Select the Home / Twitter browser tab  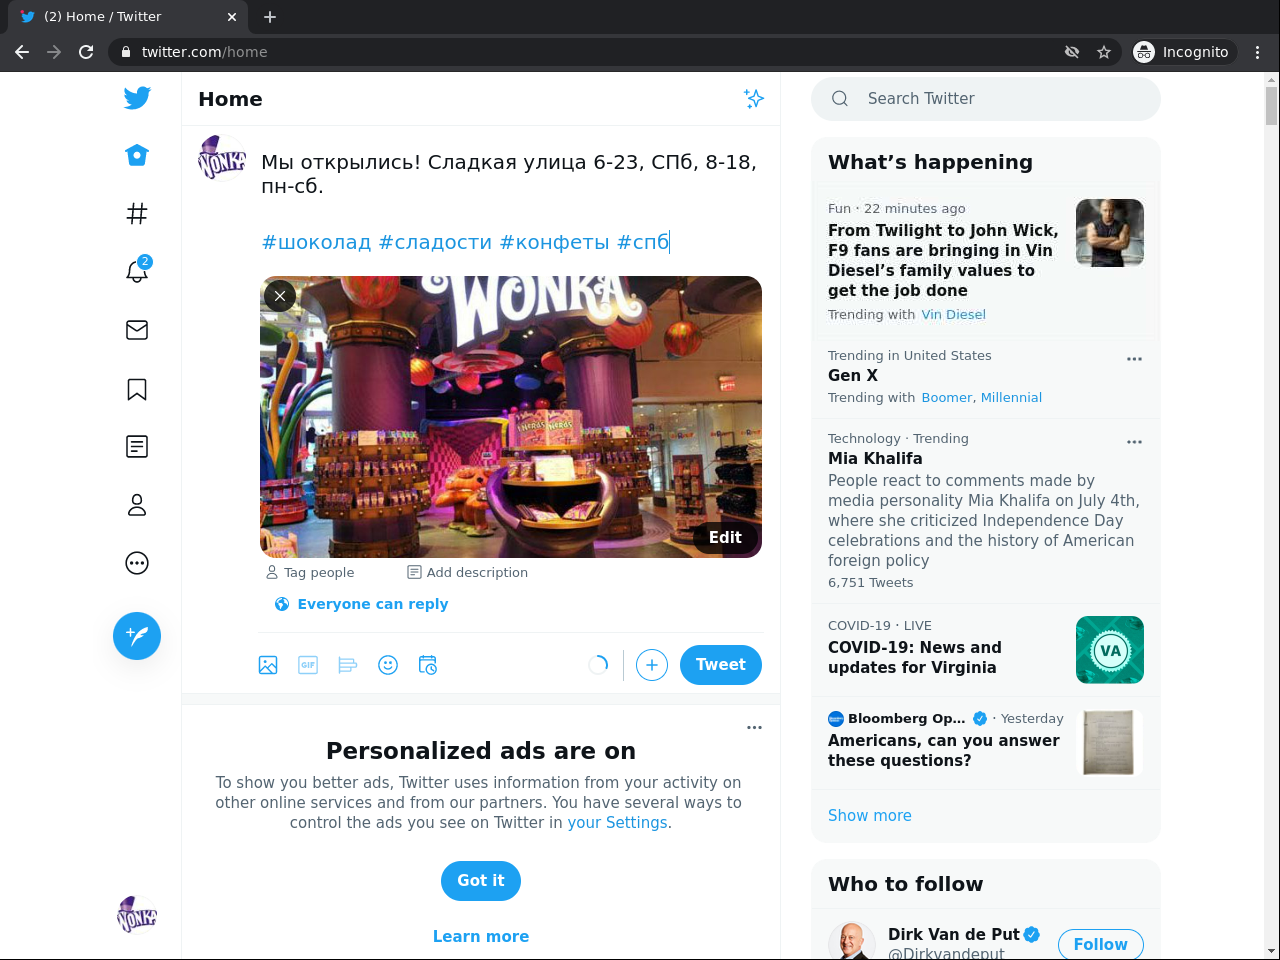click(x=127, y=17)
